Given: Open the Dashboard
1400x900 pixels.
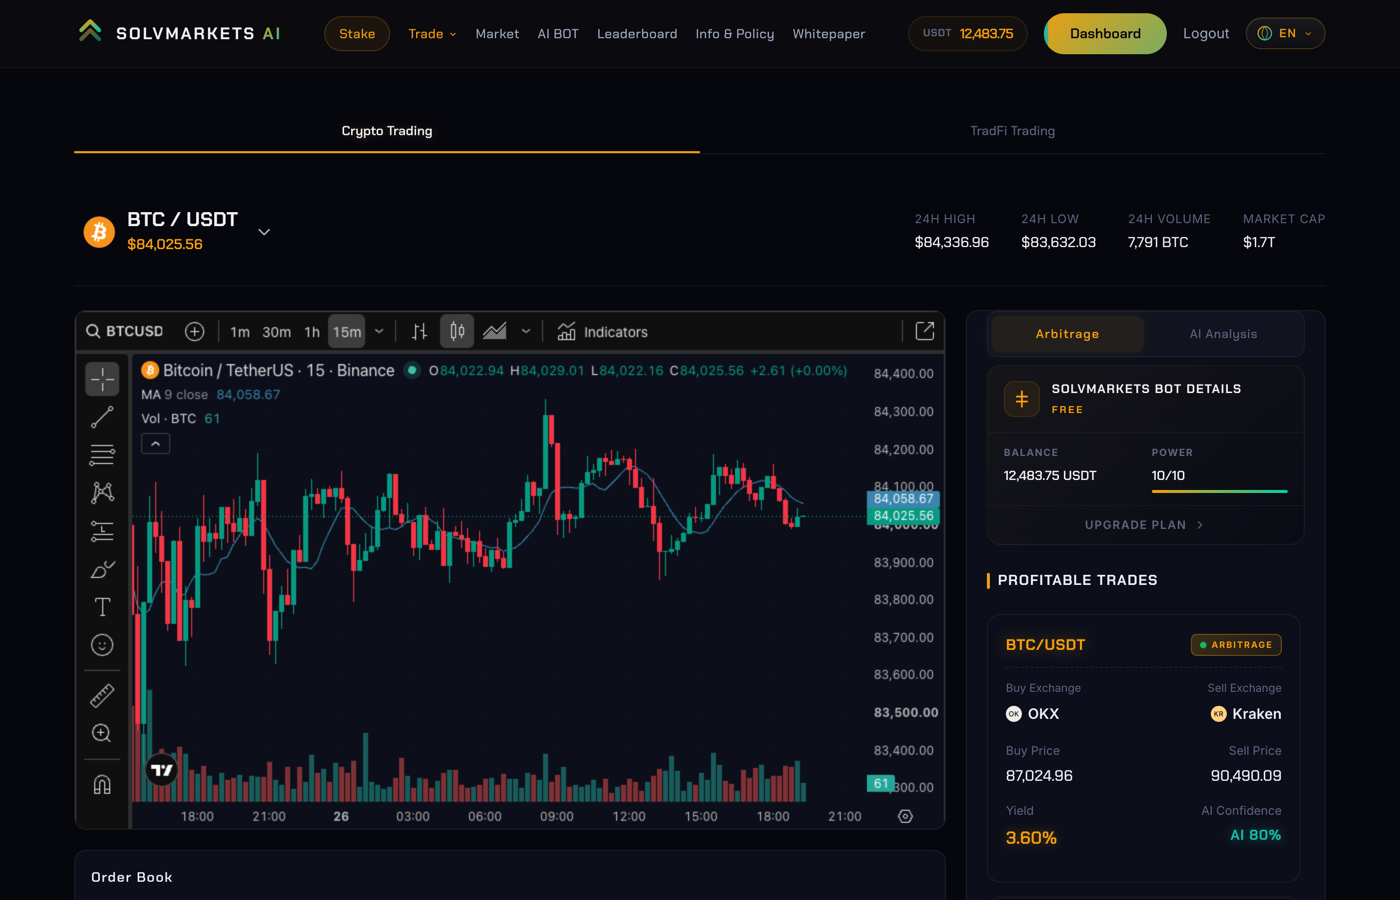Looking at the screenshot, I should pyautogui.click(x=1105, y=34).
